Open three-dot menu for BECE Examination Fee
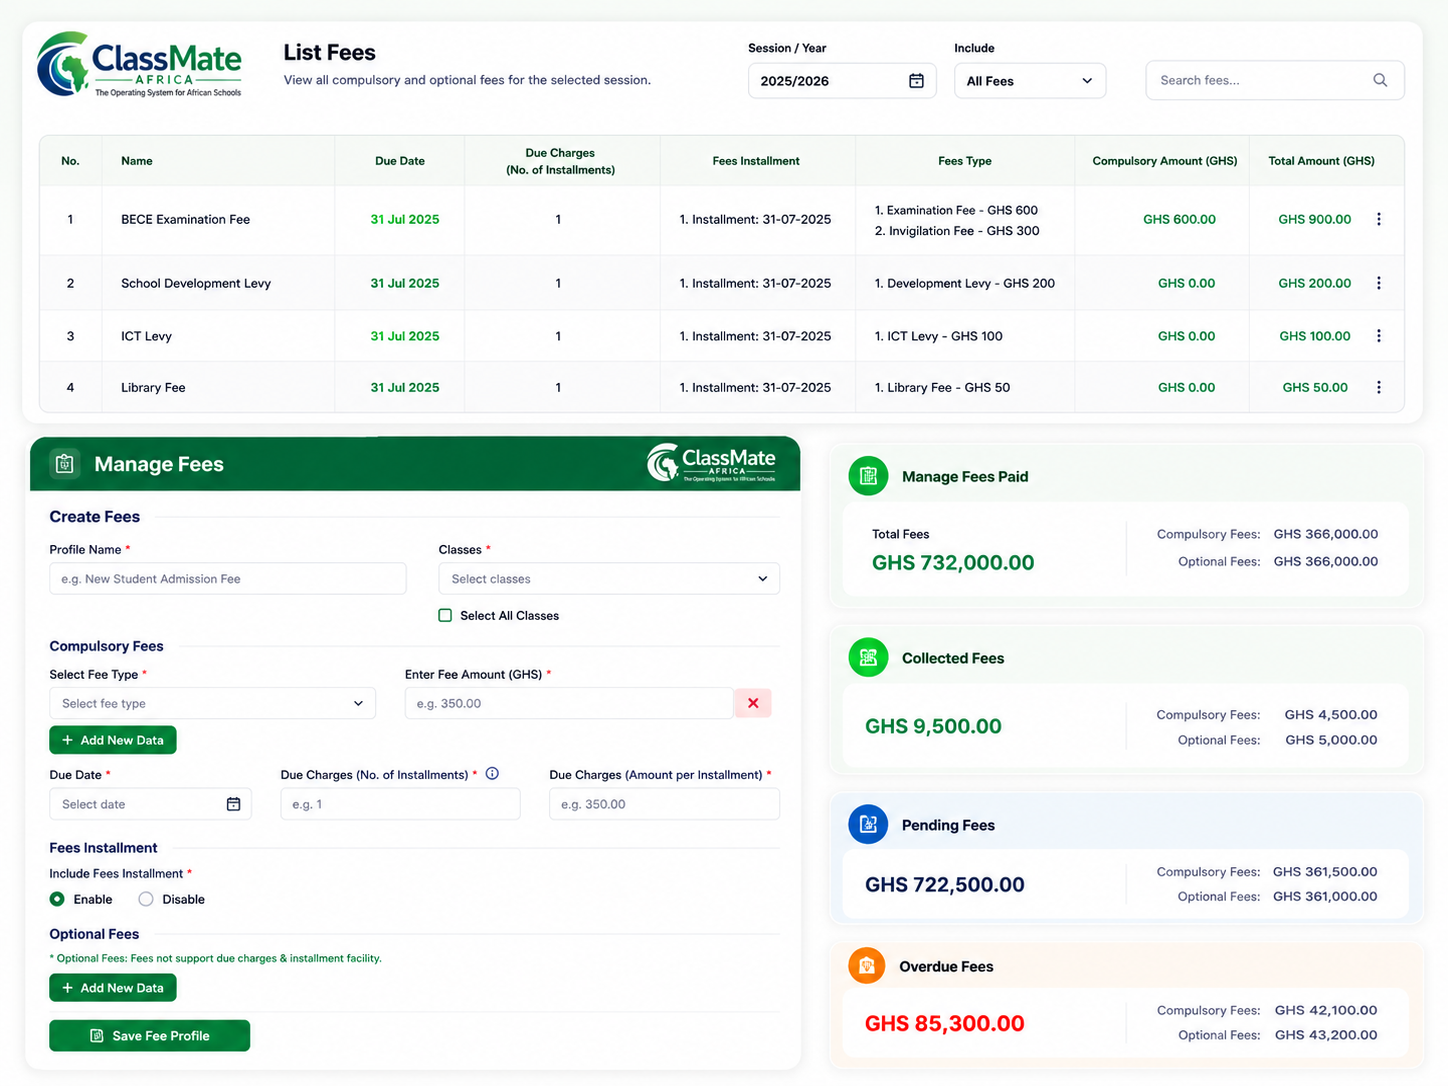This screenshot has height=1086, width=1448. click(x=1379, y=219)
